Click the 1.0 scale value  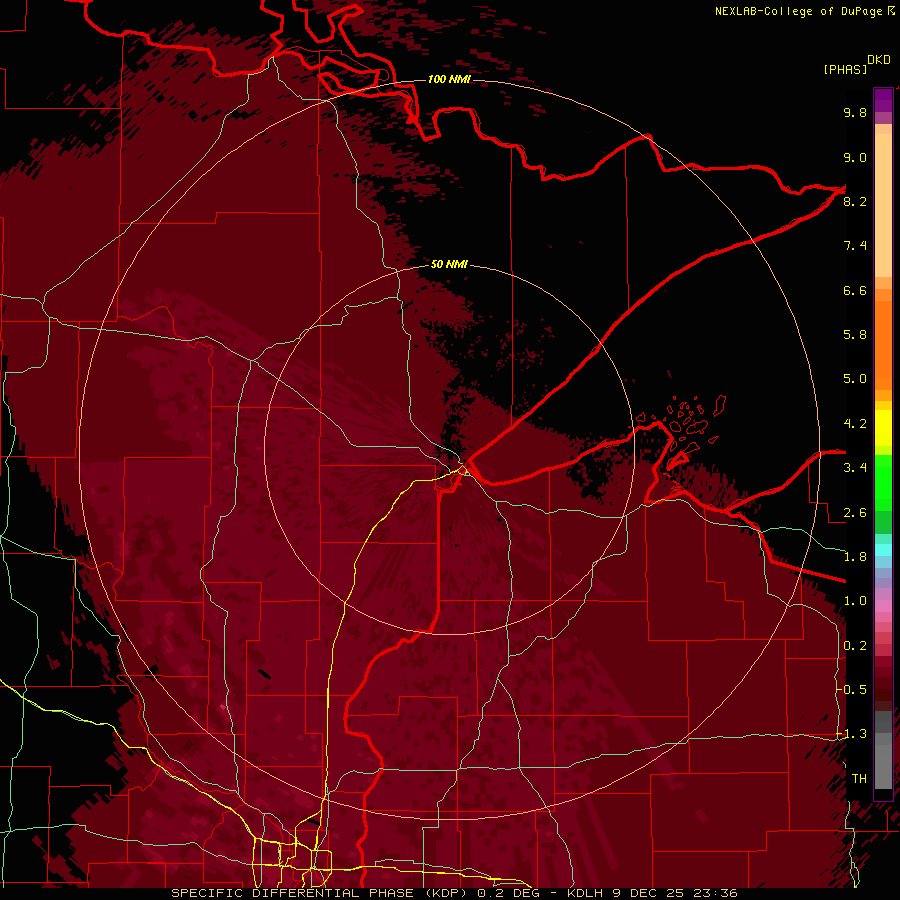855,602
